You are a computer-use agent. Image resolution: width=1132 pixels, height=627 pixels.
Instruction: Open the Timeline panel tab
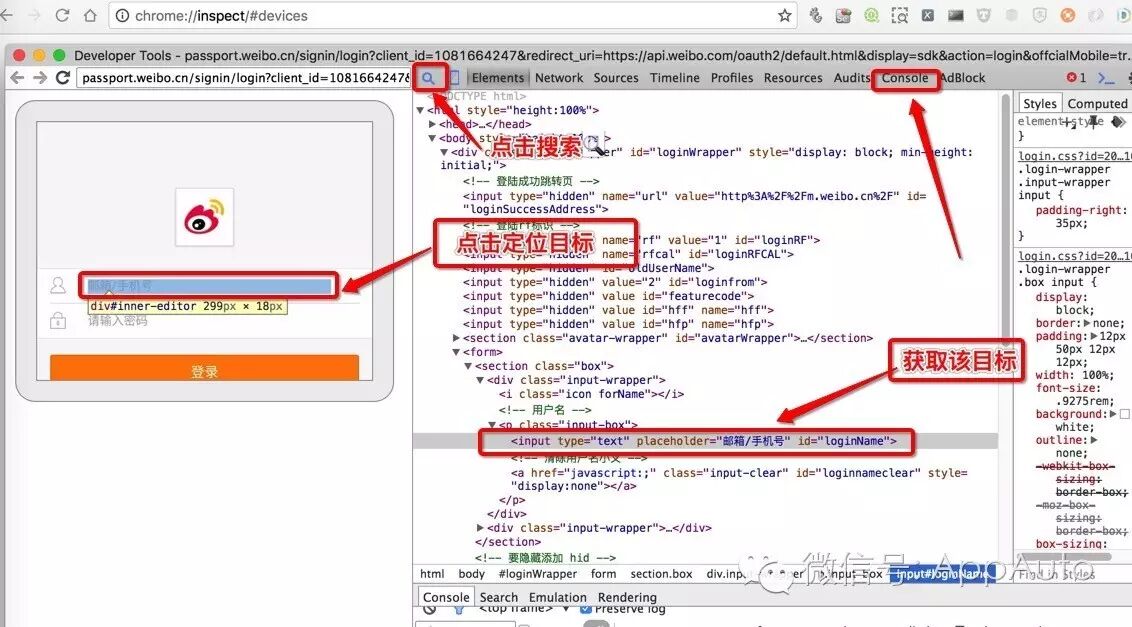pos(674,78)
